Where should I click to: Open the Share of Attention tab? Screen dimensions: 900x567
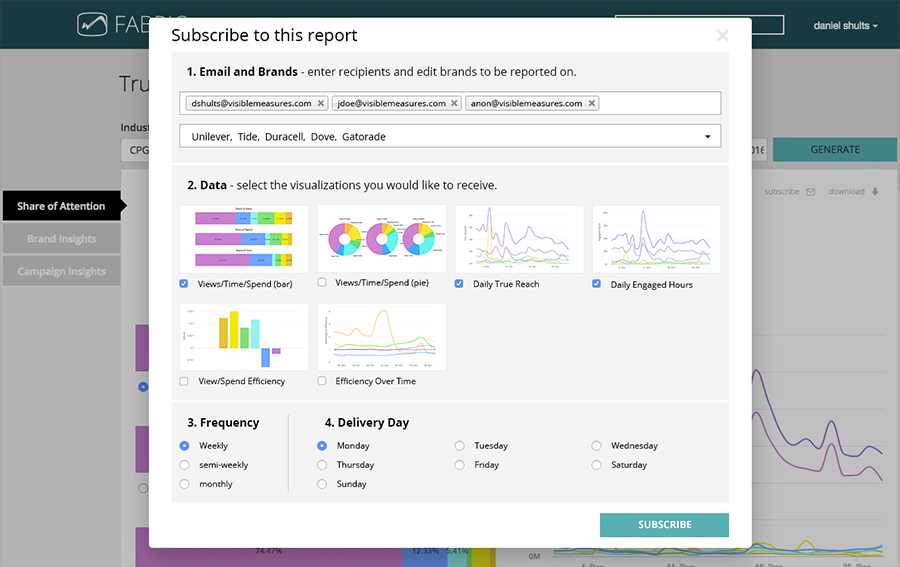61,206
